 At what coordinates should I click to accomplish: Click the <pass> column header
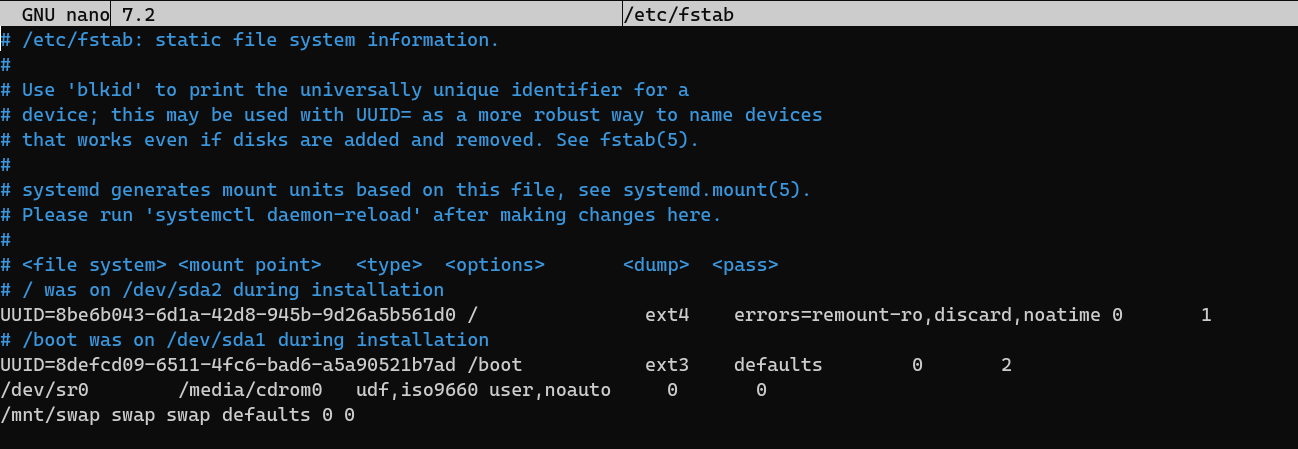745,265
